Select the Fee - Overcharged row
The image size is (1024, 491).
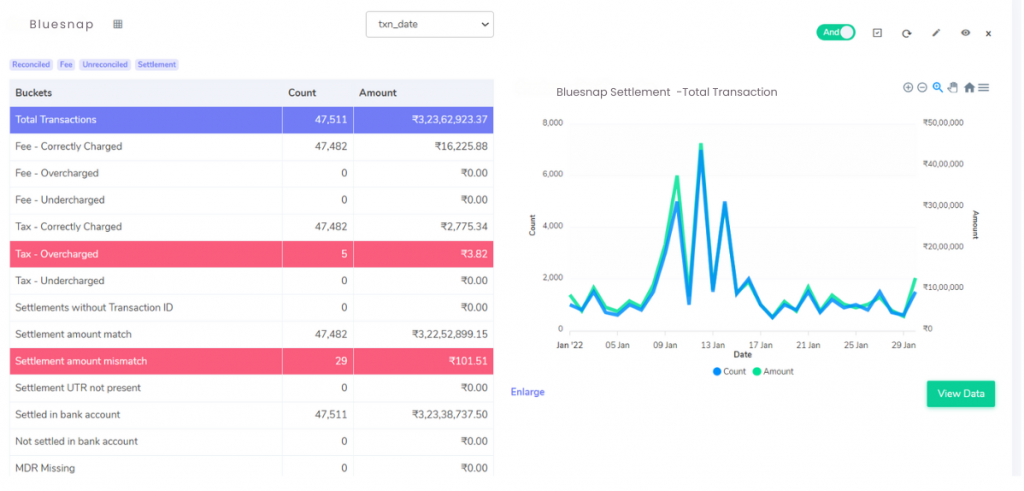coord(251,174)
